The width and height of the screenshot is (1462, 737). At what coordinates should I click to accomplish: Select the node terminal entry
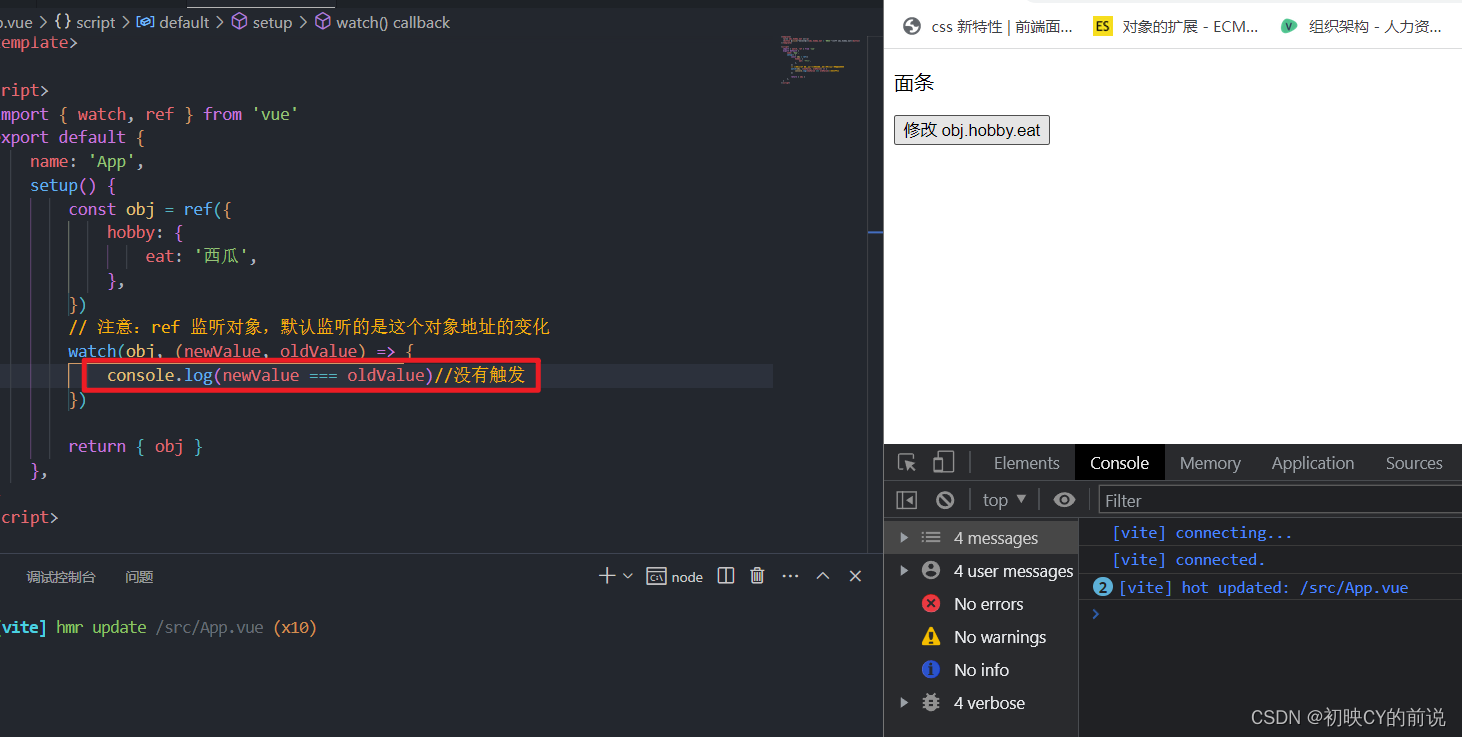[675, 577]
